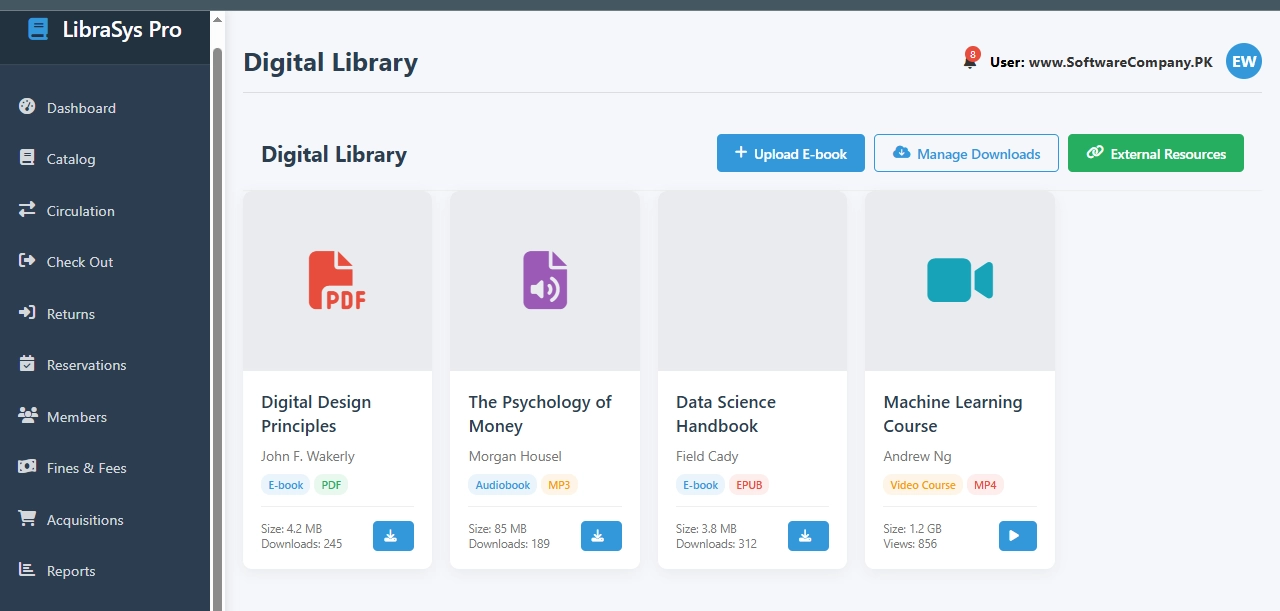Open the notification bell with 8 alerts

point(968,61)
